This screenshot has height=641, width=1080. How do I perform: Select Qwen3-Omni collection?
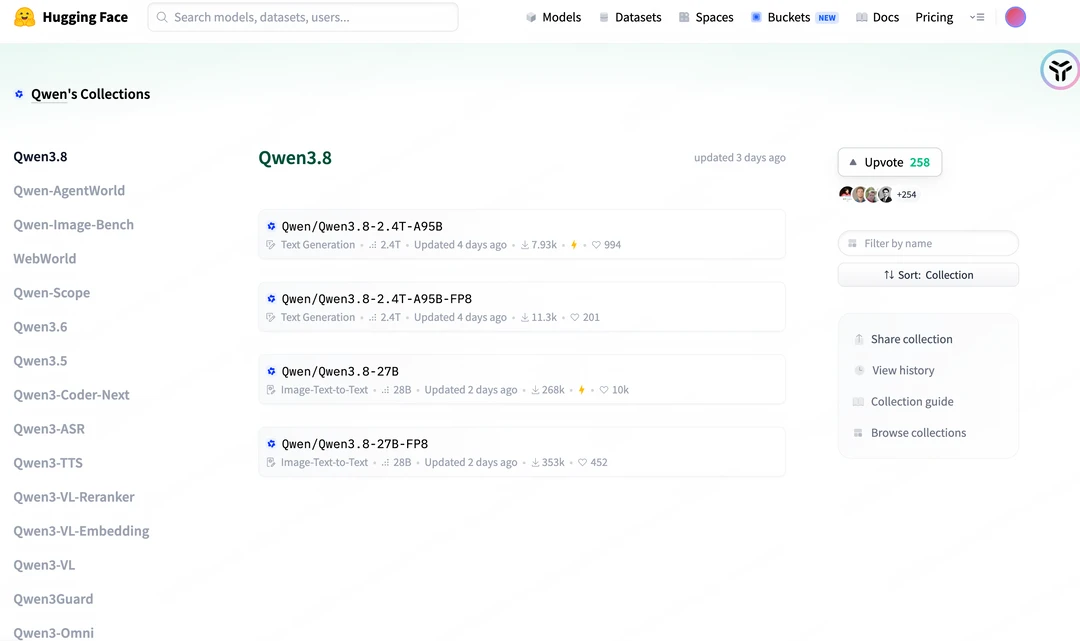pos(54,633)
